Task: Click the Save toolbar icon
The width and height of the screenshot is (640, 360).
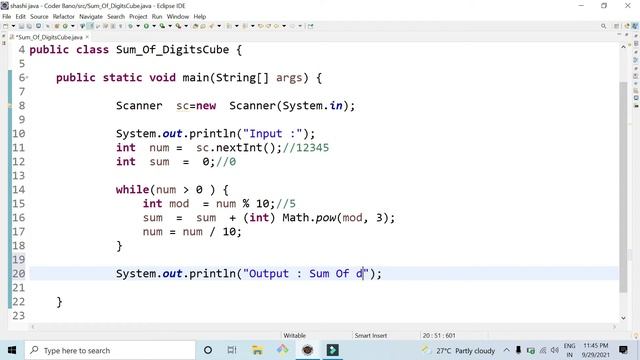Action: (22, 26)
